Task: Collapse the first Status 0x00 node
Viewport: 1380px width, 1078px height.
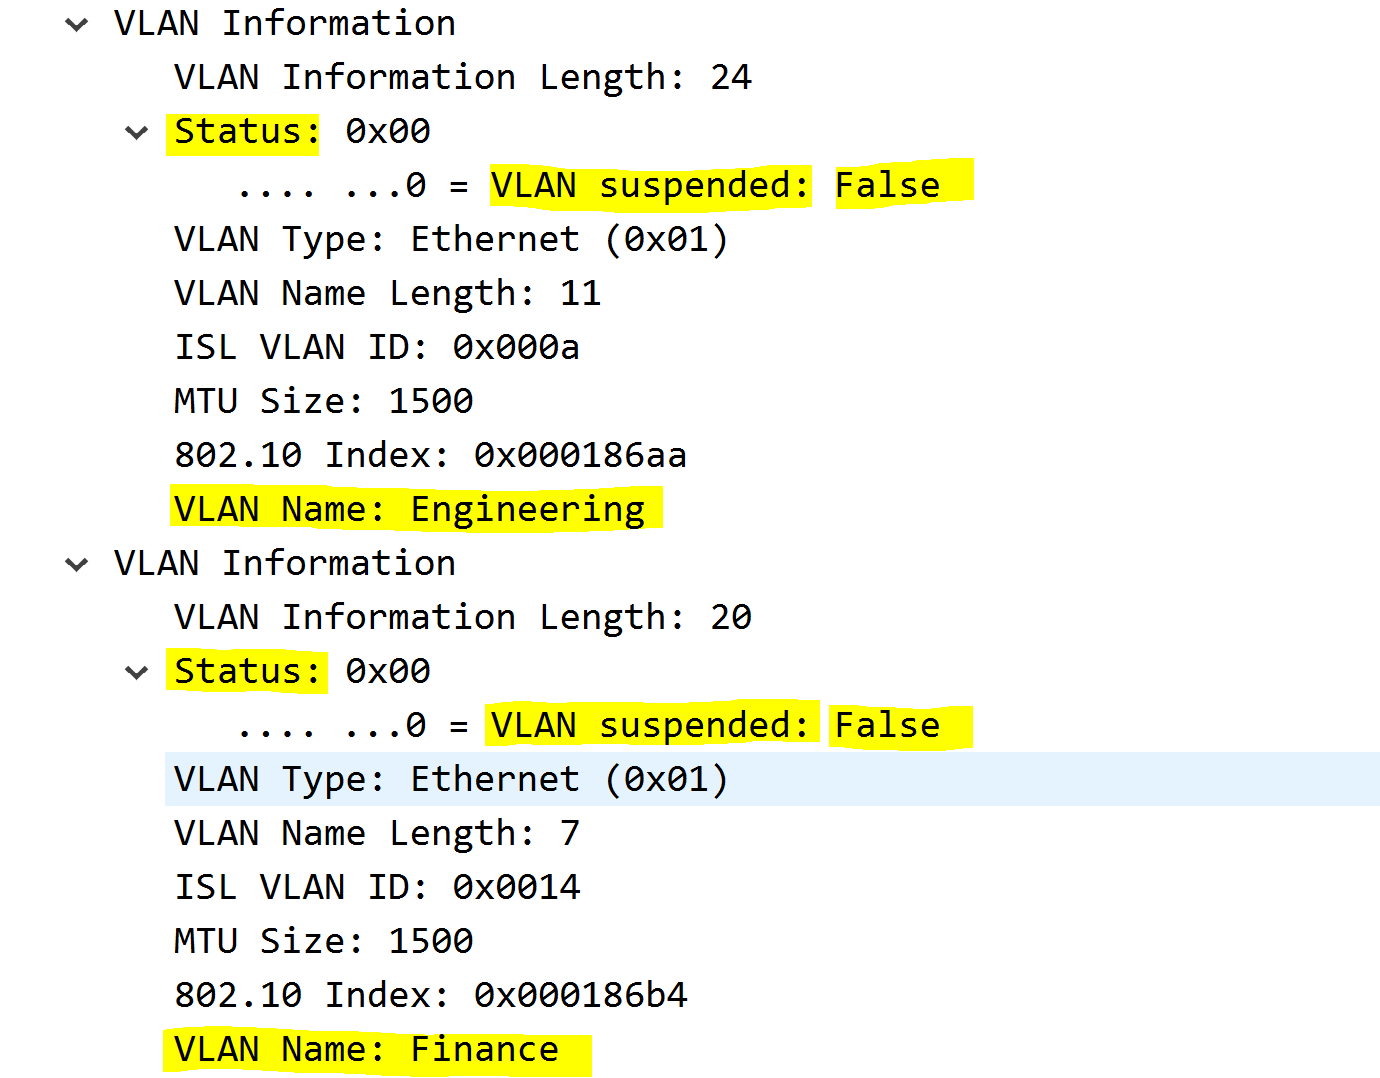Action: click(x=137, y=132)
